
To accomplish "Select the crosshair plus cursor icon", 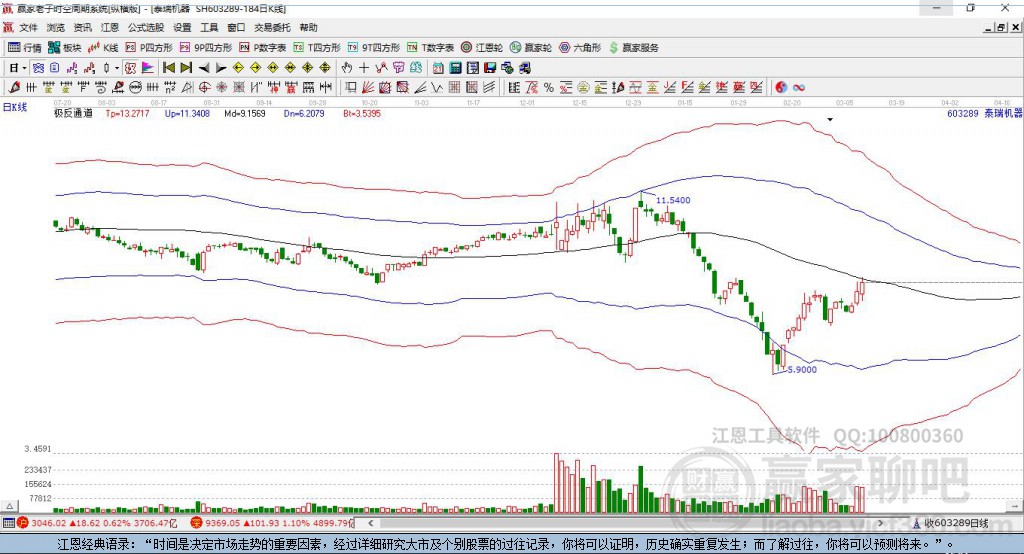I will coord(364,68).
